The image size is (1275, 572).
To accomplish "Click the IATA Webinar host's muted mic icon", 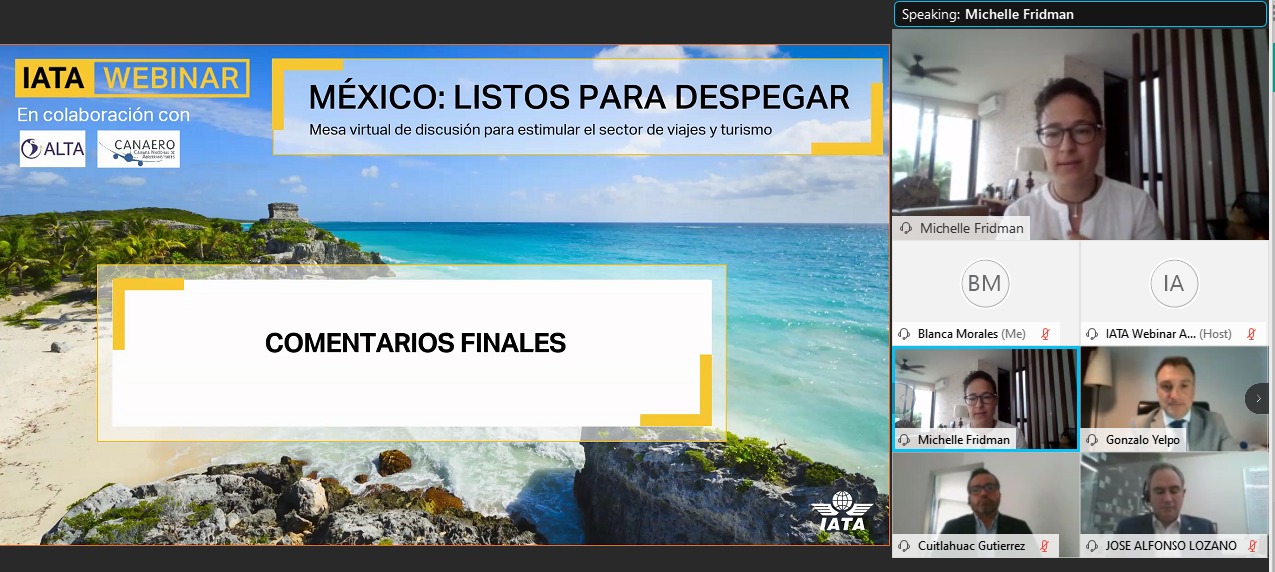I will (1251, 334).
